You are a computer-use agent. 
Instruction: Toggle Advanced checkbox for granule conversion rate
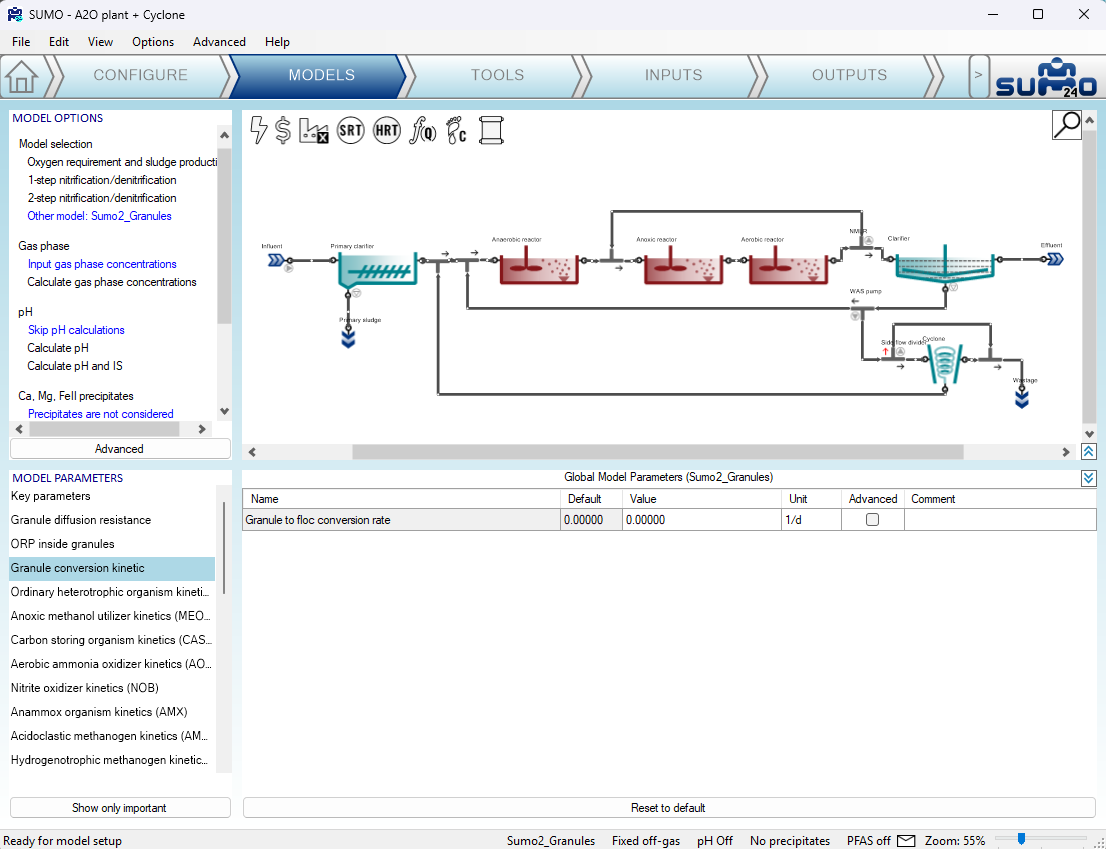click(x=872, y=520)
